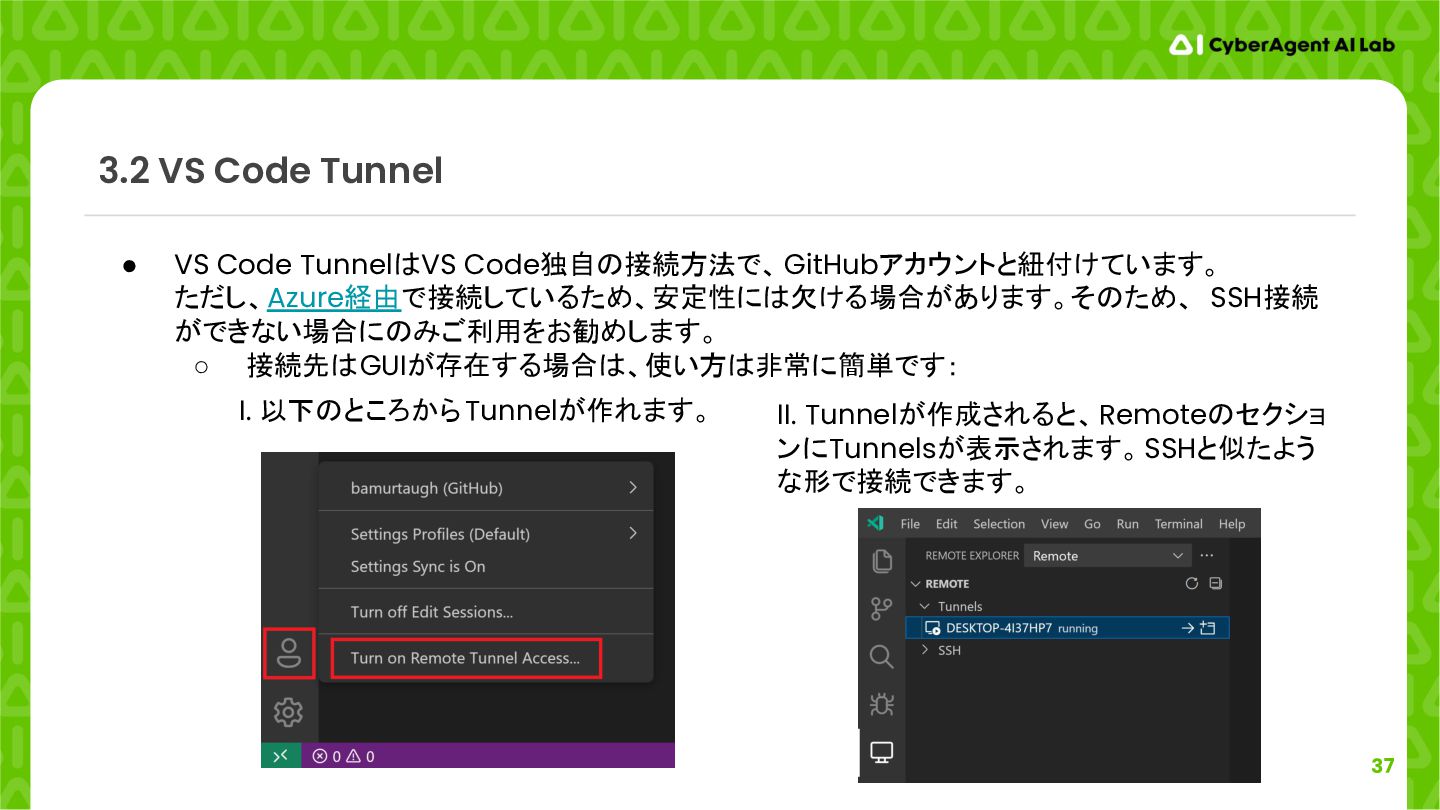Follow the Azure経由 hyperlink
This screenshot has width=1440, height=810.
(334, 297)
